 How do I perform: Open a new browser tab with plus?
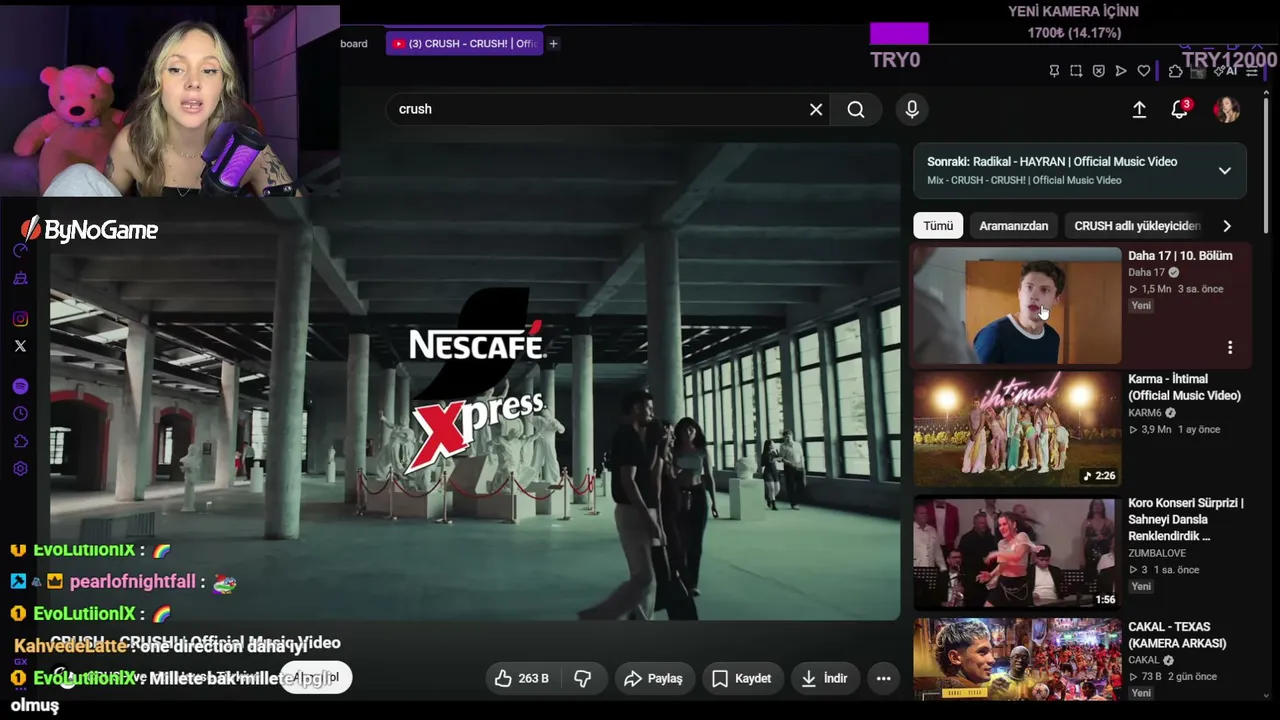coord(553,44)
